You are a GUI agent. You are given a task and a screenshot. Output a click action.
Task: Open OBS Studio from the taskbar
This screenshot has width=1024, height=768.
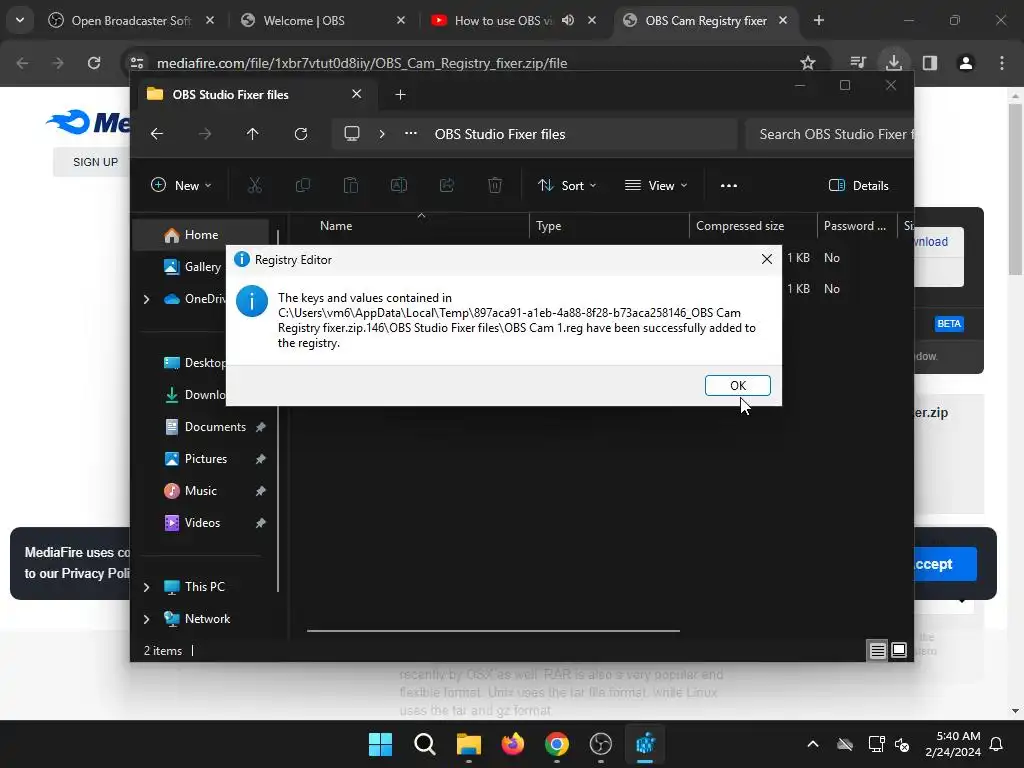click(601, 744)
